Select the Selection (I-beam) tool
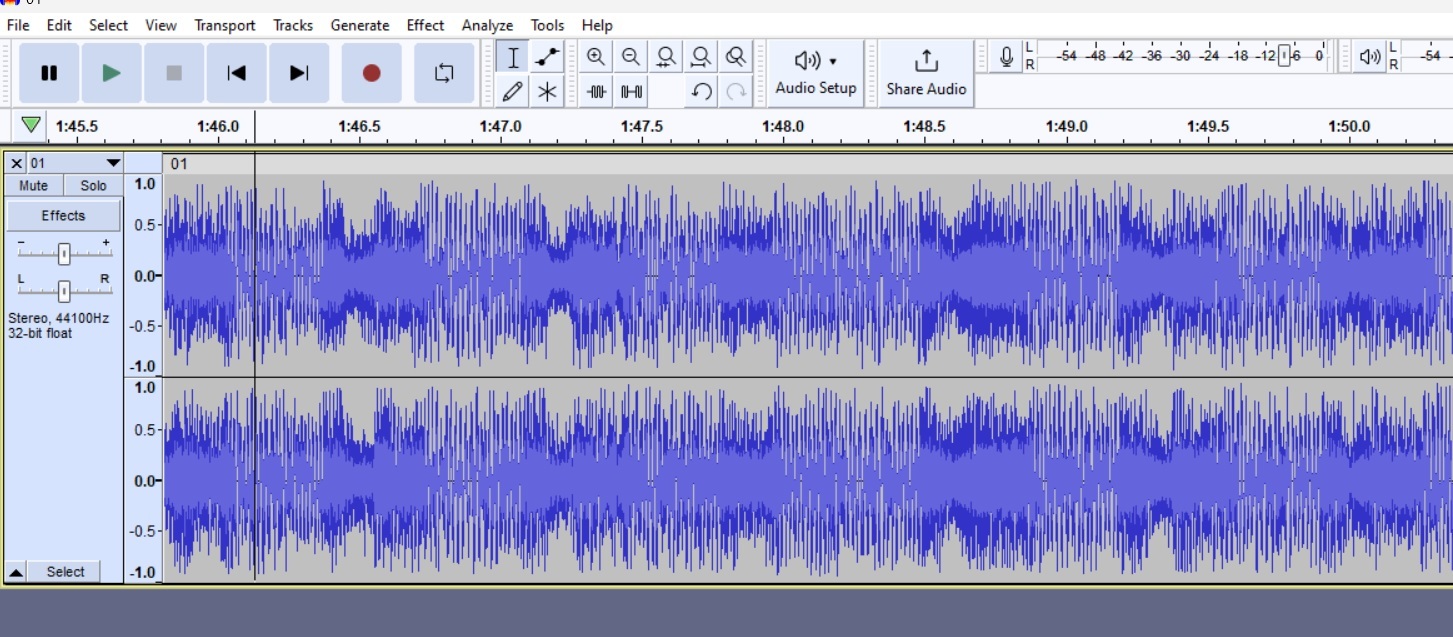Image resolution: width=1453 pixels, height=637 pixels. (x=513, y=57)
